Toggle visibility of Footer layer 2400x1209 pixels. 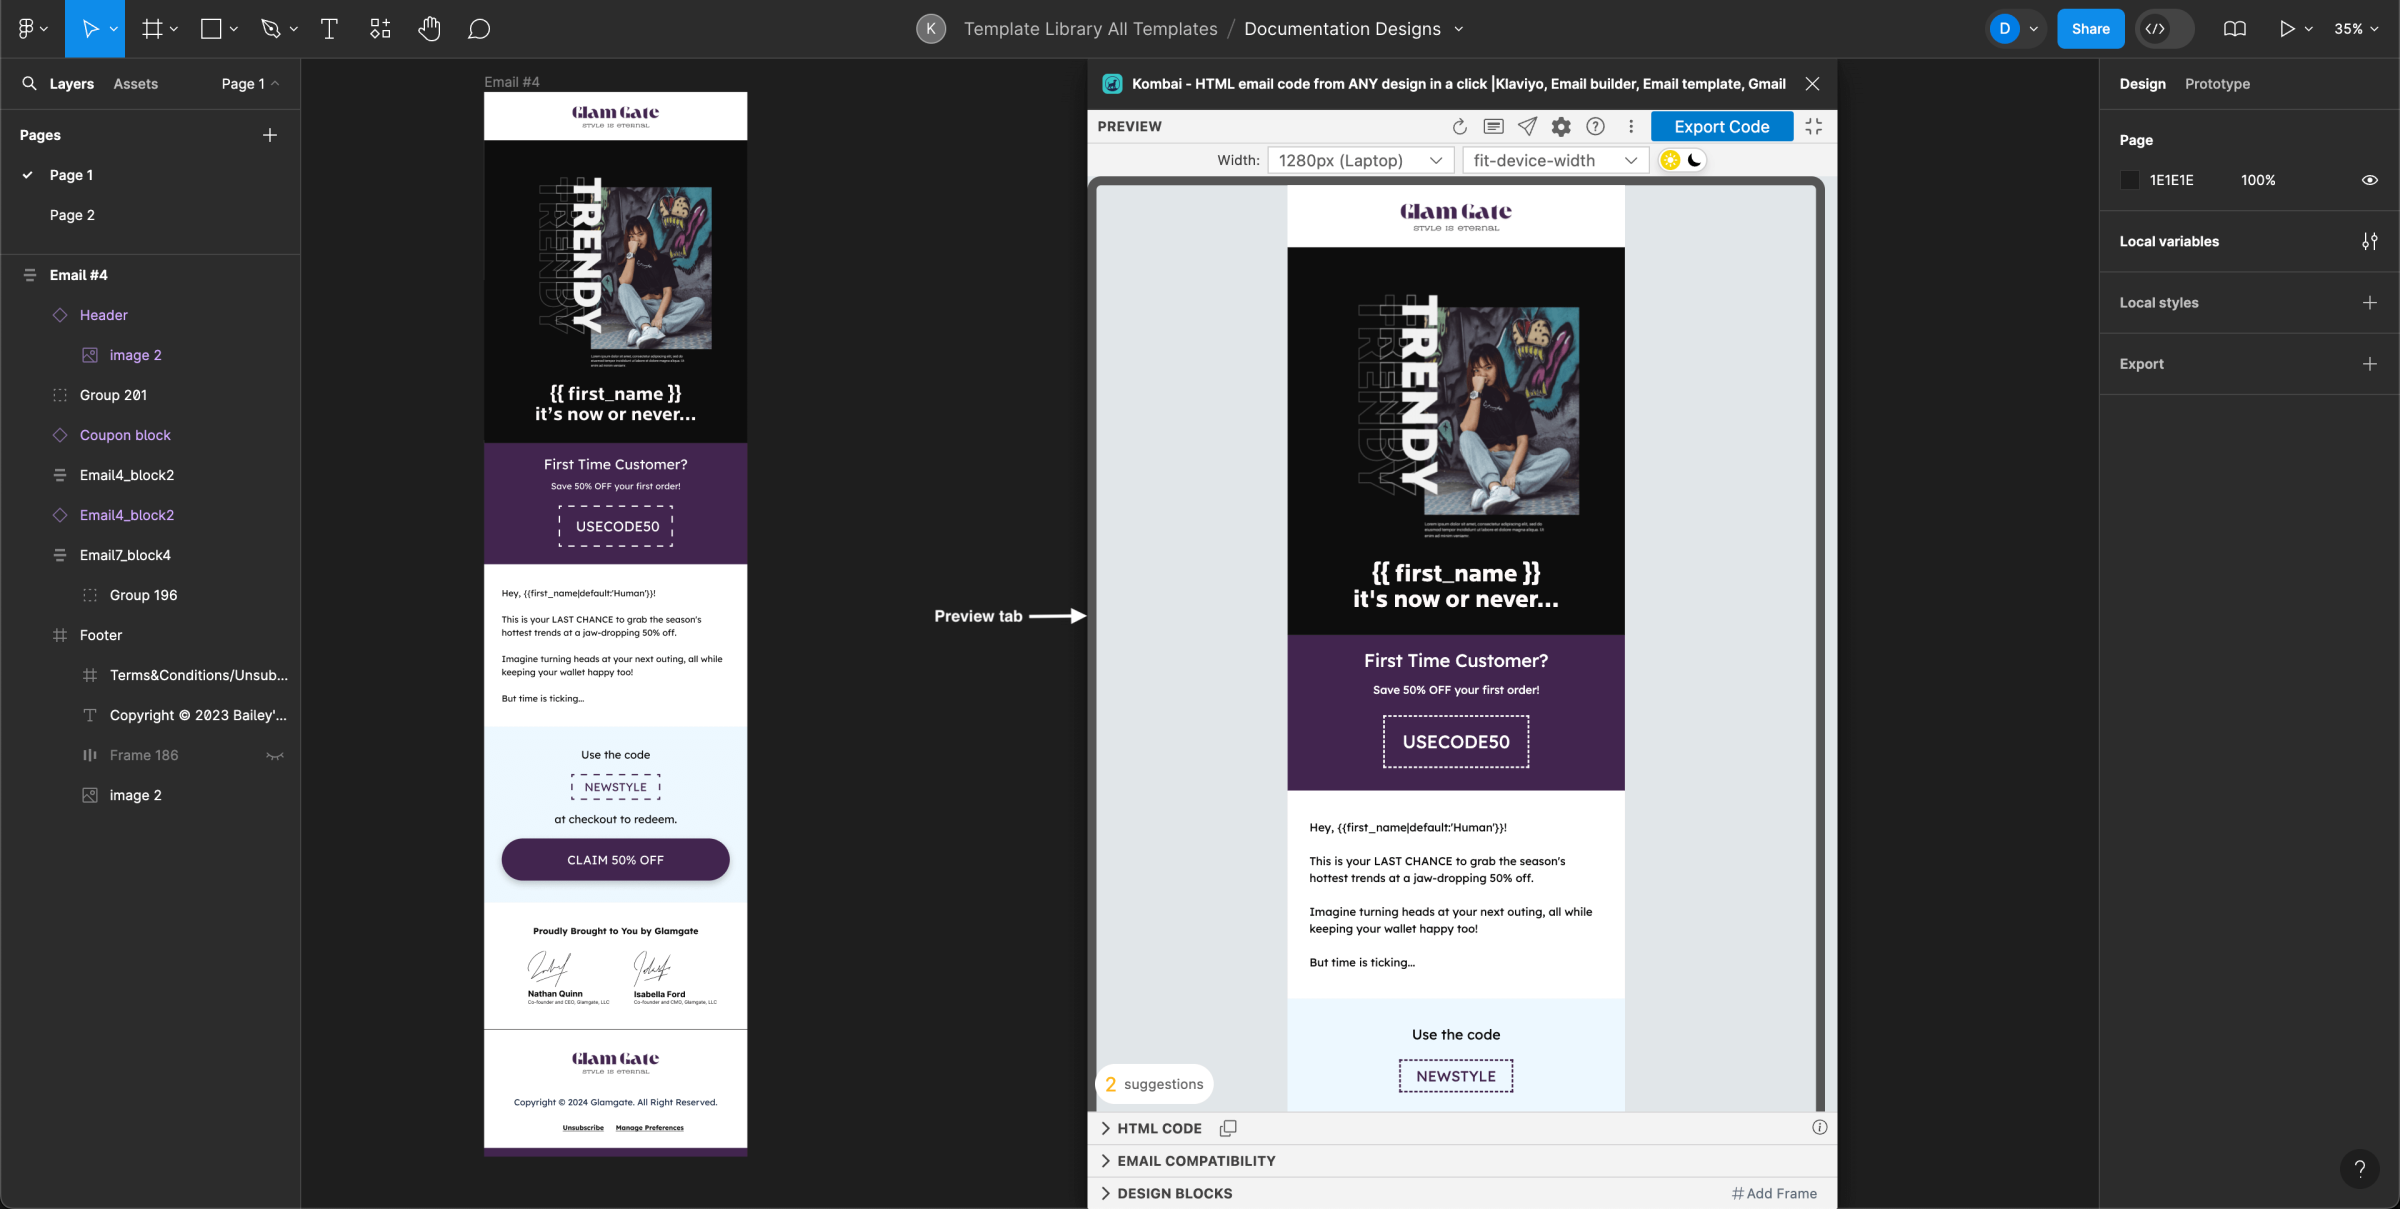[274, 635]
